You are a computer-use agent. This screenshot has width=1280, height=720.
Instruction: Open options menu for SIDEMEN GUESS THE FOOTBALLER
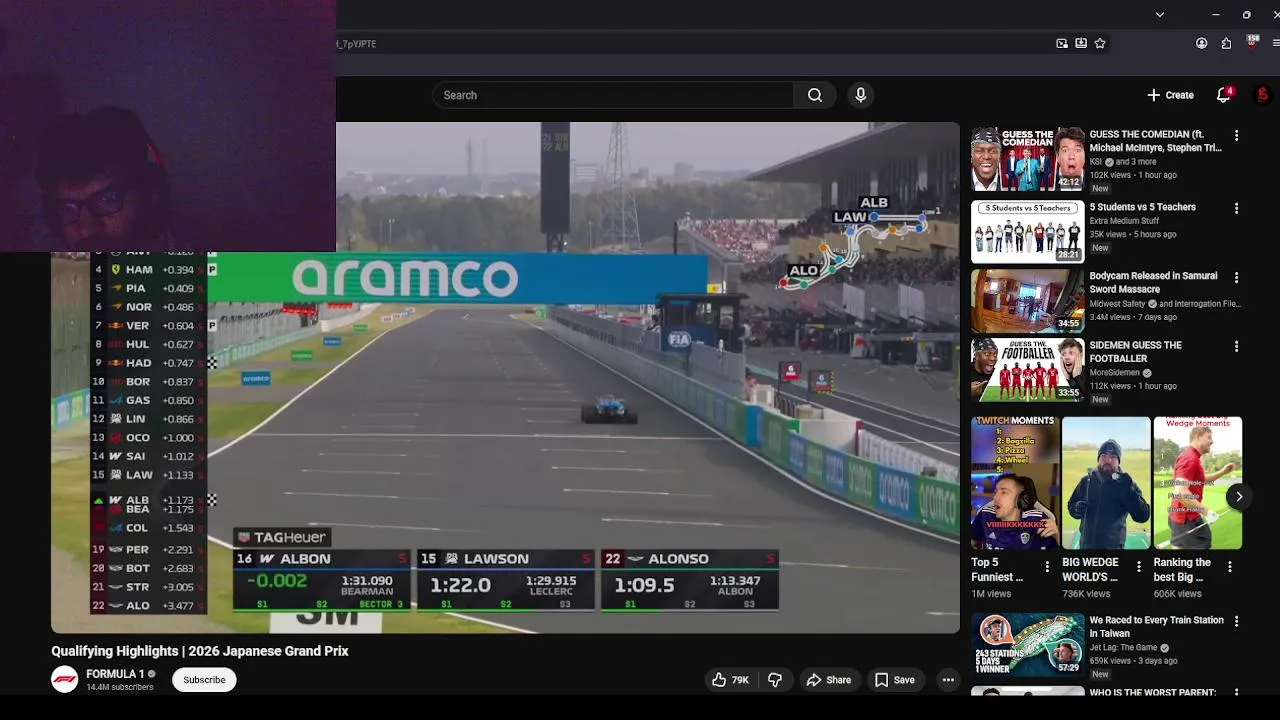click(1236, 346)
